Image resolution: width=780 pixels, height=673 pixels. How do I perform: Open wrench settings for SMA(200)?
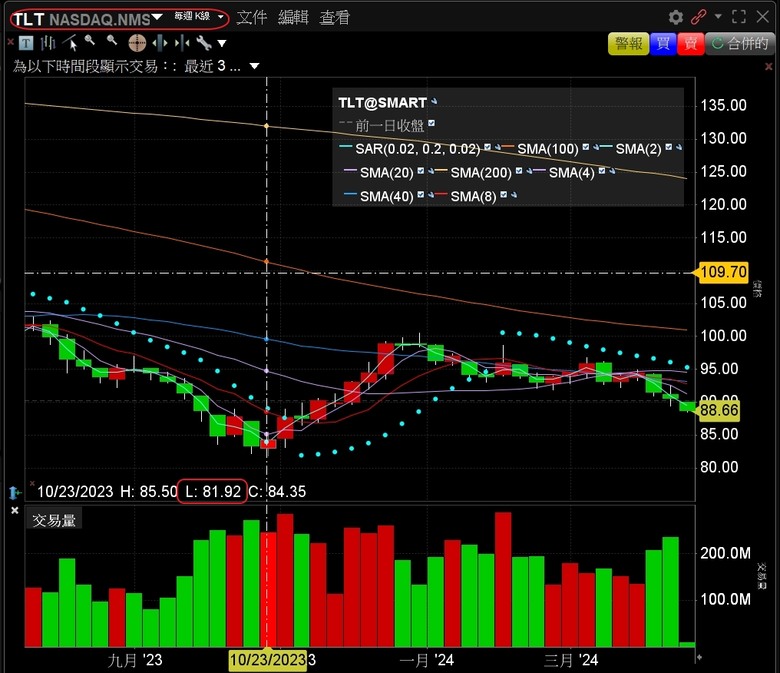coord(529,171)
